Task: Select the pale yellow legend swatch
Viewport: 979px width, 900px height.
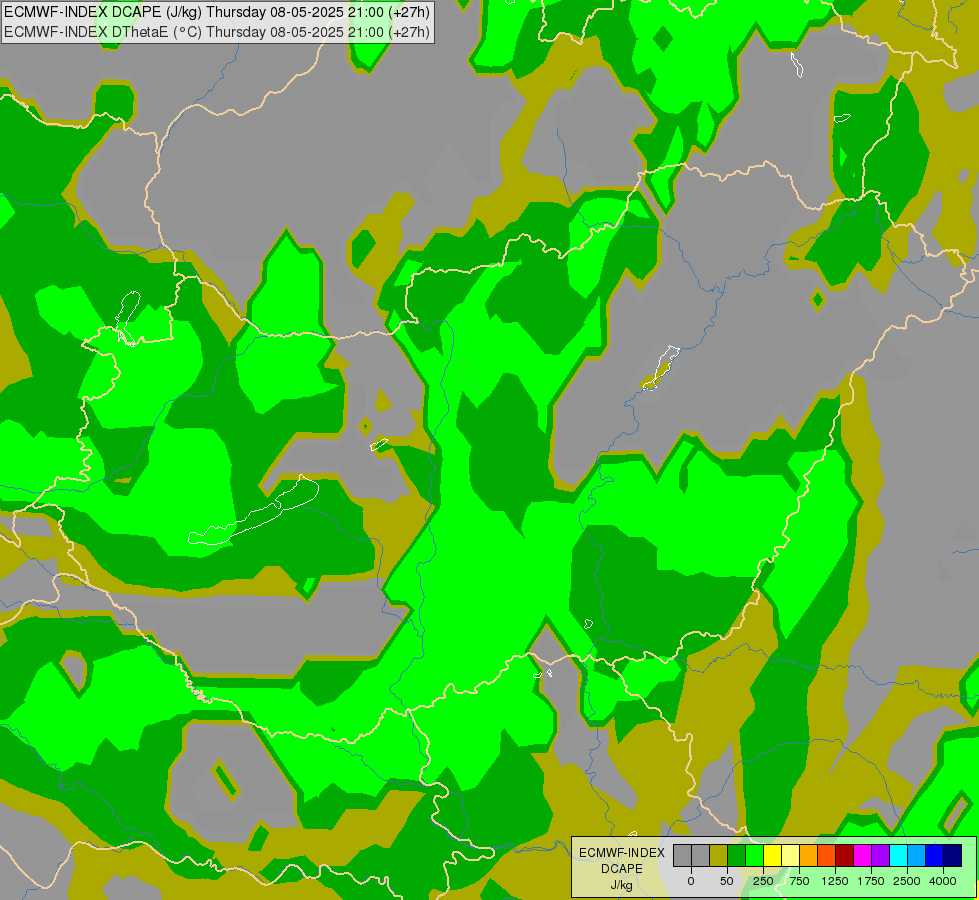Action: [x=790, y=855]
